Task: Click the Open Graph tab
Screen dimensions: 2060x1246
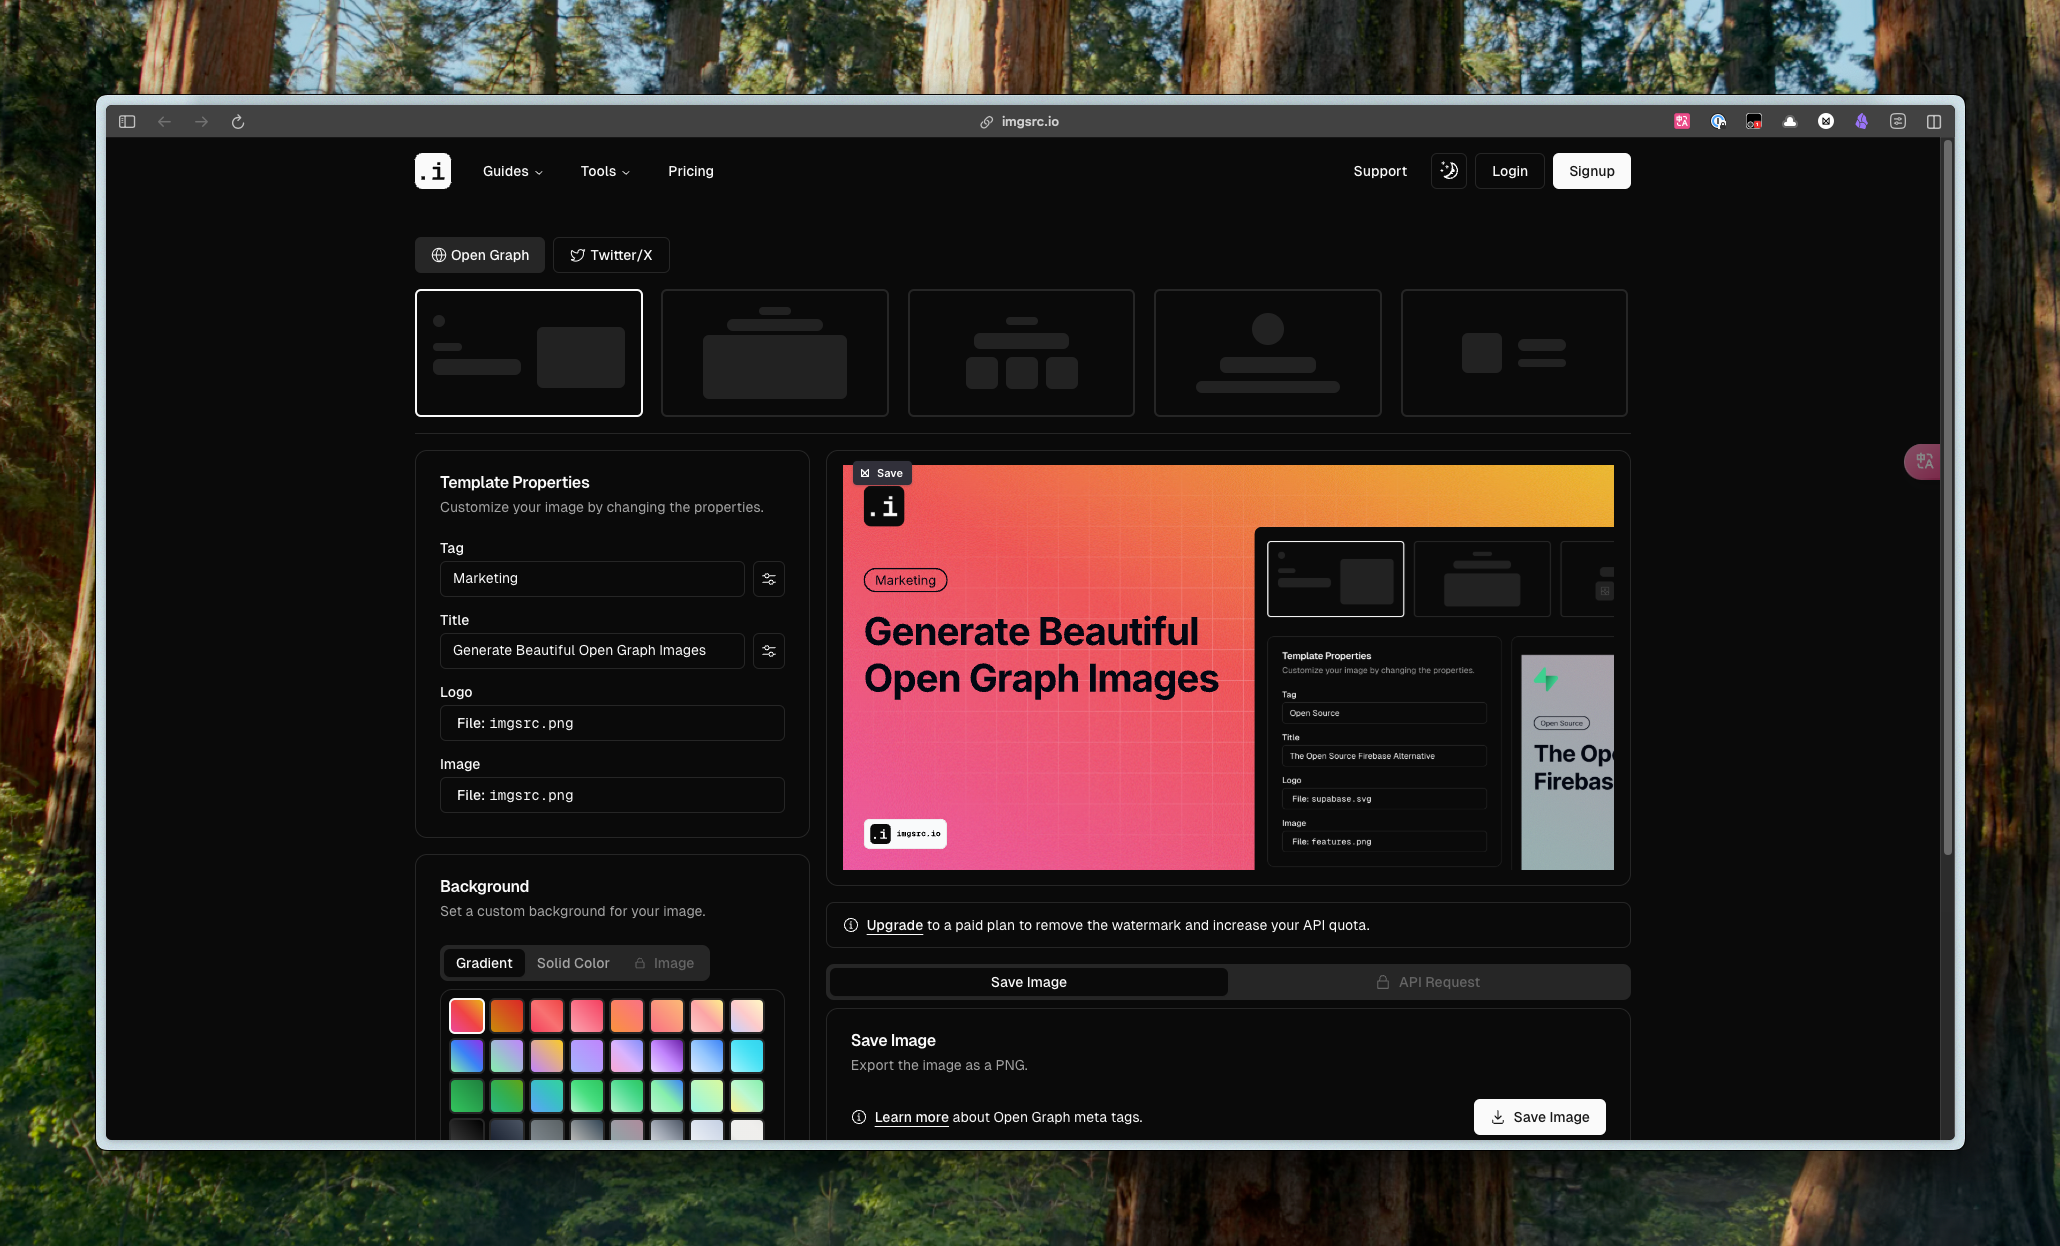Action: [x=480, y=254]
